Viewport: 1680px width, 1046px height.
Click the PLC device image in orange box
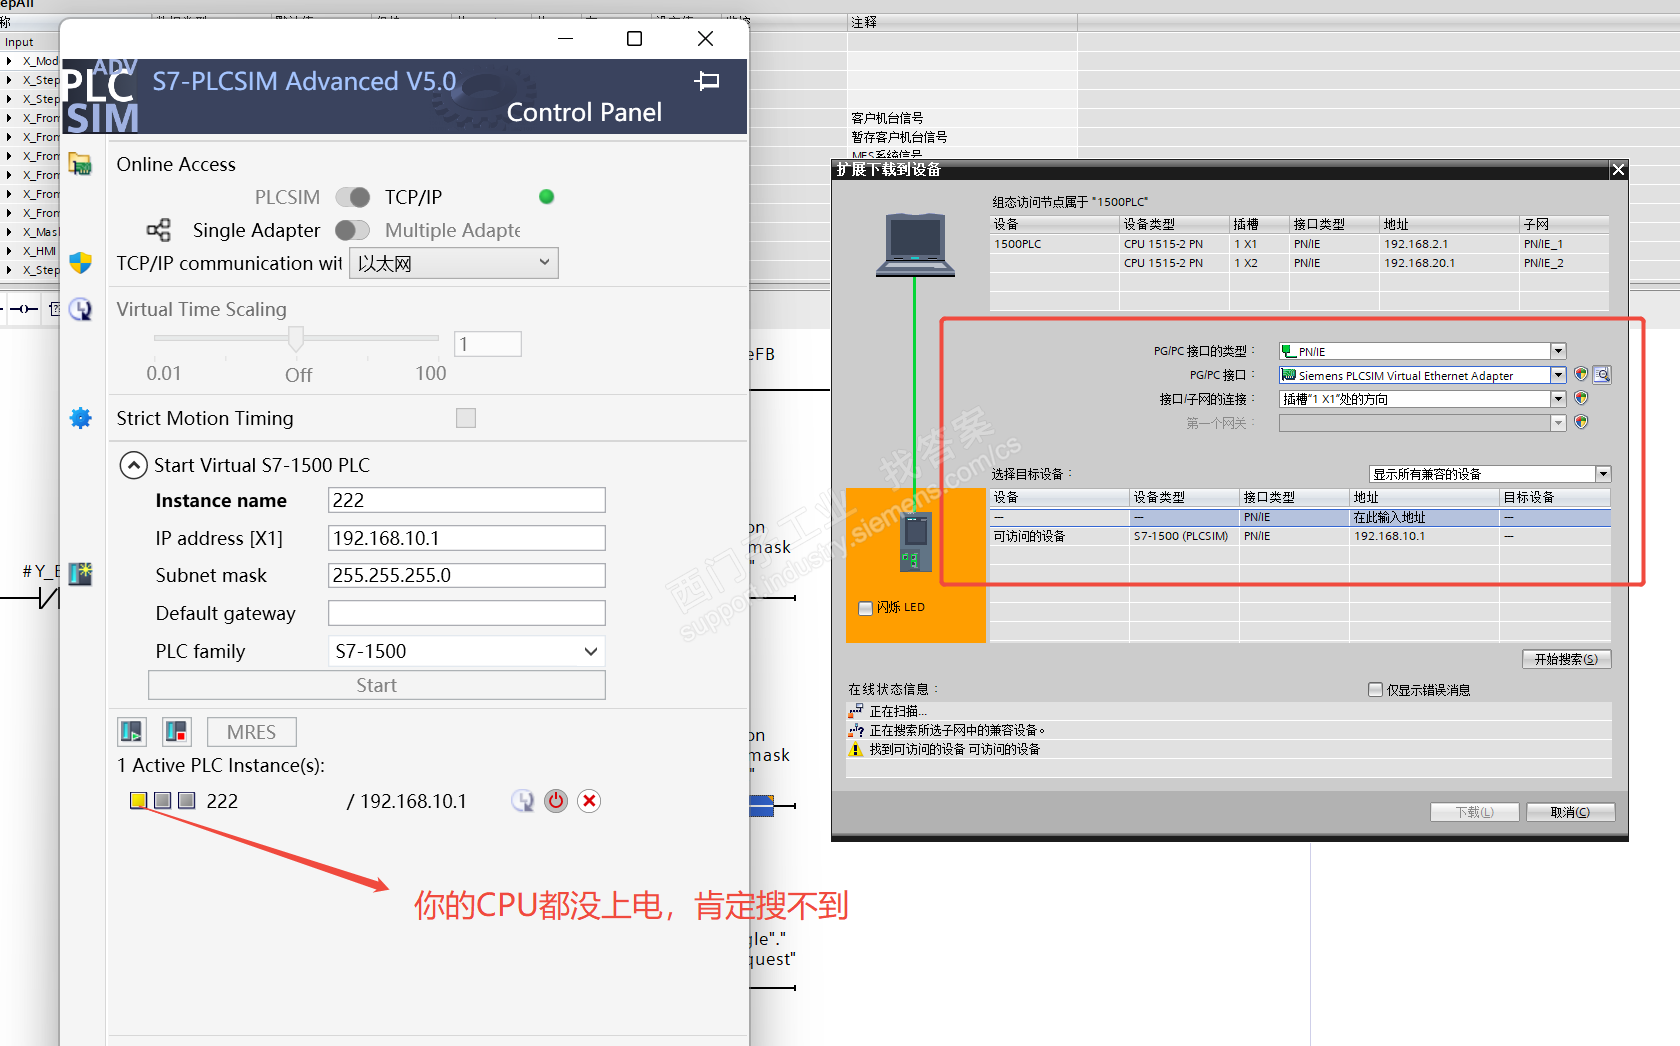click(x=915, y=542)
